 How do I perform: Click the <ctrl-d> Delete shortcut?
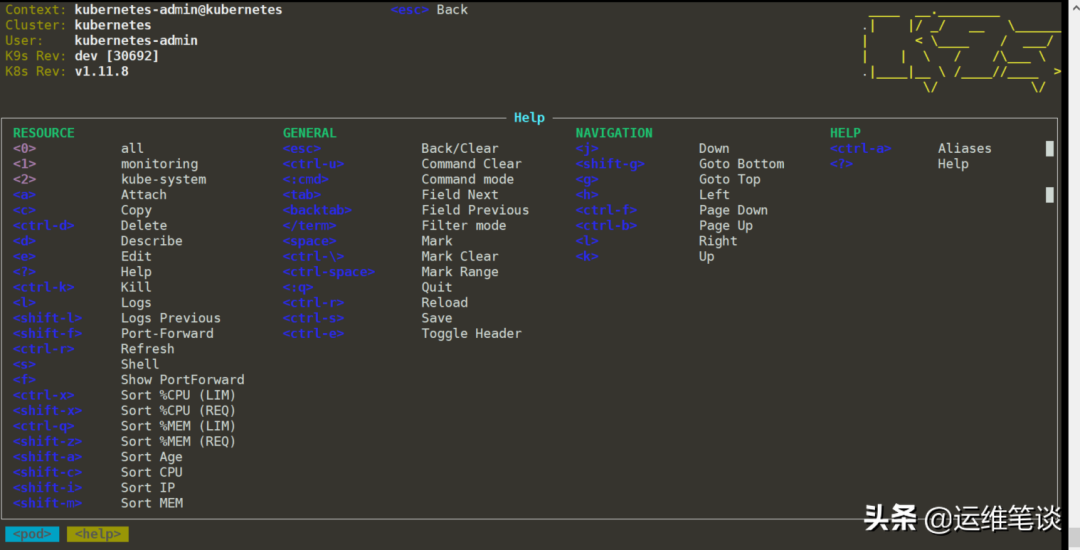(x=43, y=226)
